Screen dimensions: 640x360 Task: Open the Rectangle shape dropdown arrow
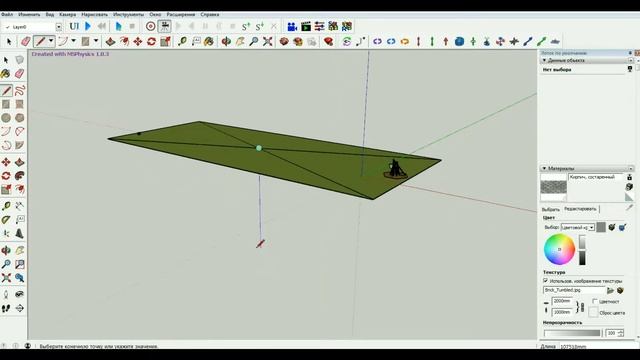pyautogui.click(x=96, y=41)
